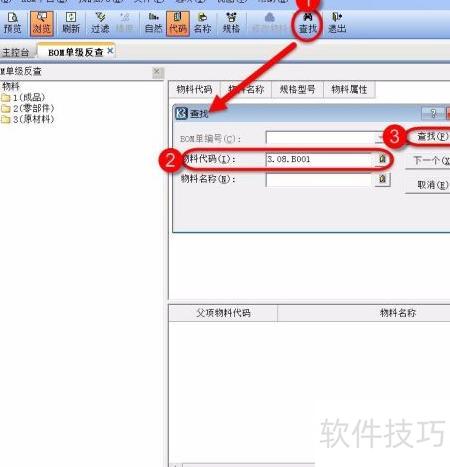Switch display to 名称 name
This screenshot has height=467, width=450.
pyautogui.click(x=202, y=23)
